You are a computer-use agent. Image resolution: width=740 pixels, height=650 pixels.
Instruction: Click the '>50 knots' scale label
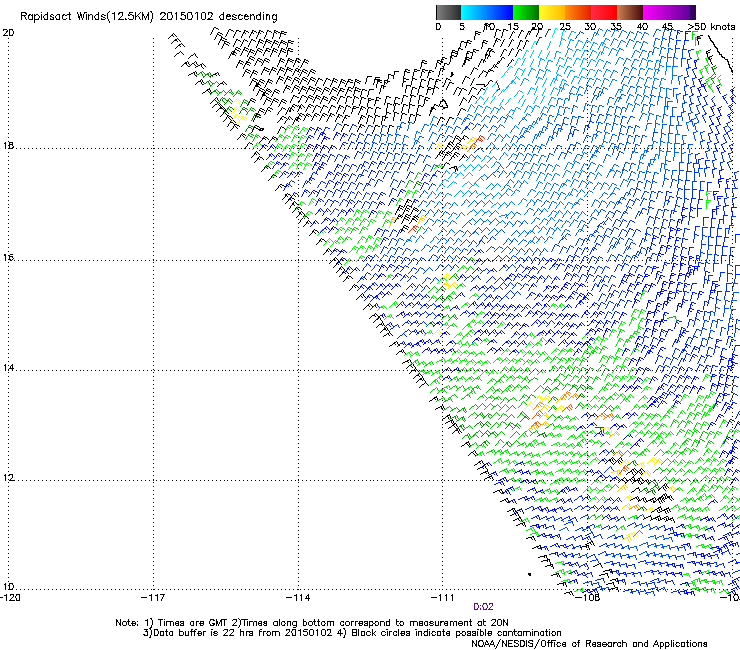tap(711, 27)
